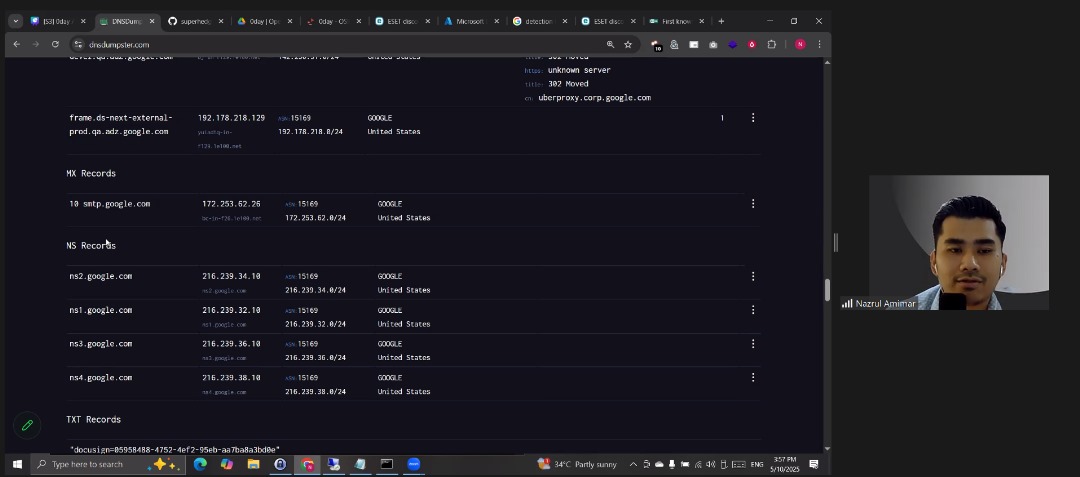Expand options for ns4.google.com row
The height and width of the screenshot is (477, 1080).
pos(753,378)
